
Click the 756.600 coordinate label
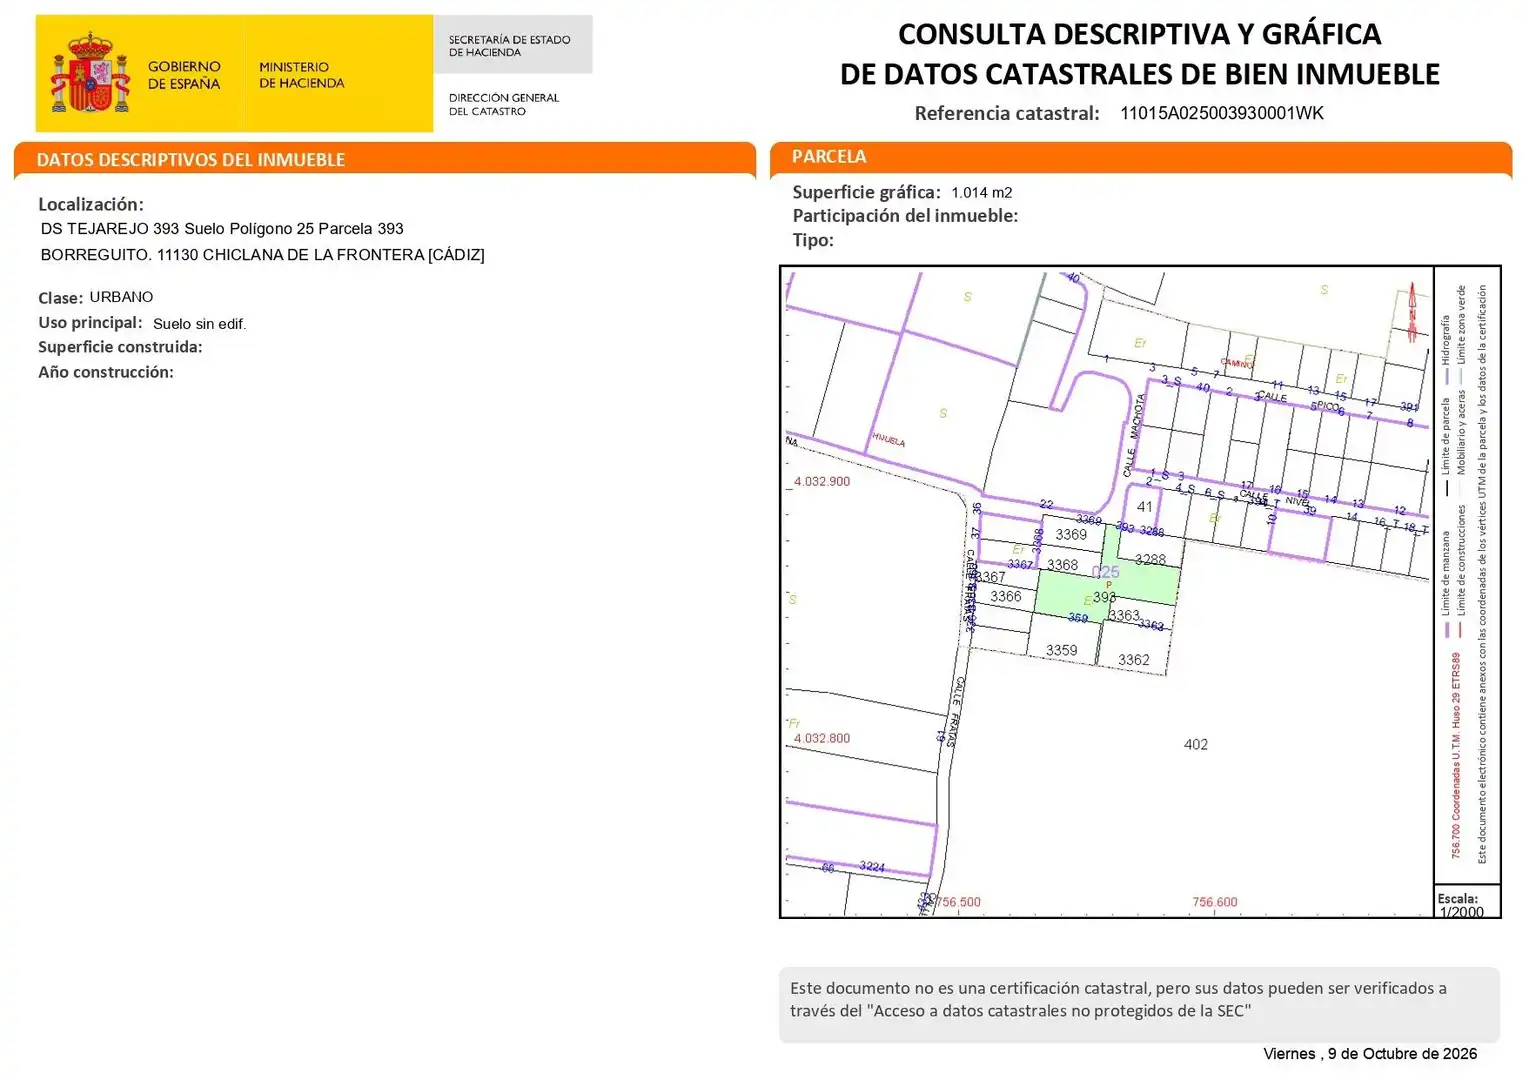1214,902
